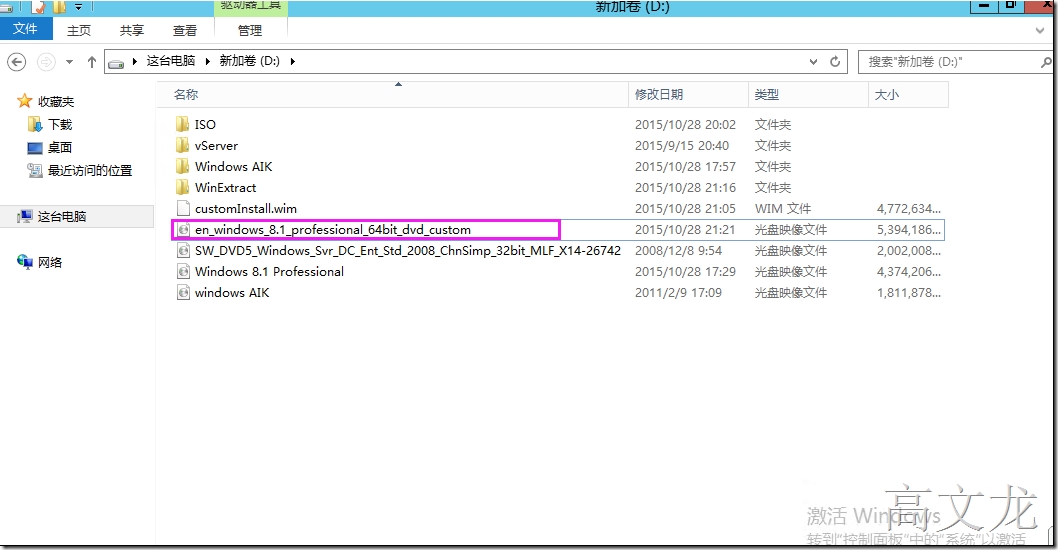The height and width of the screenshot is (550, 1058).
Task: Go back with the back arrow
Action: click(x=16, y=62)
